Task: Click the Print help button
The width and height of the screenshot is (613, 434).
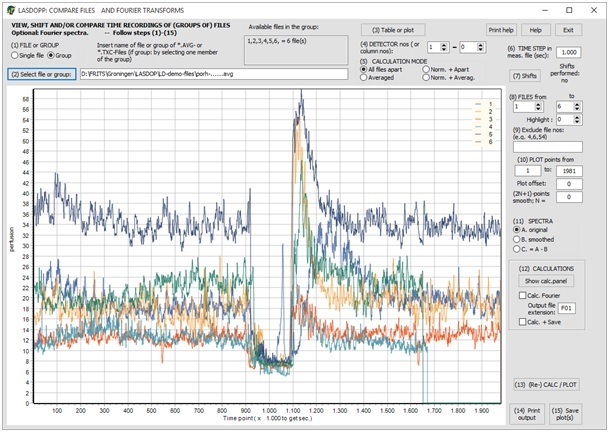Action: [501, 30]
